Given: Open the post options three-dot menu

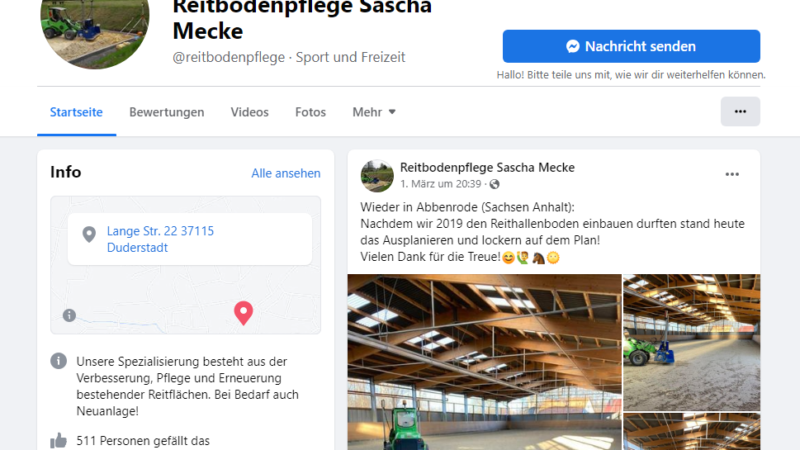Looking at the screenshot, I should tap(732, 174).
